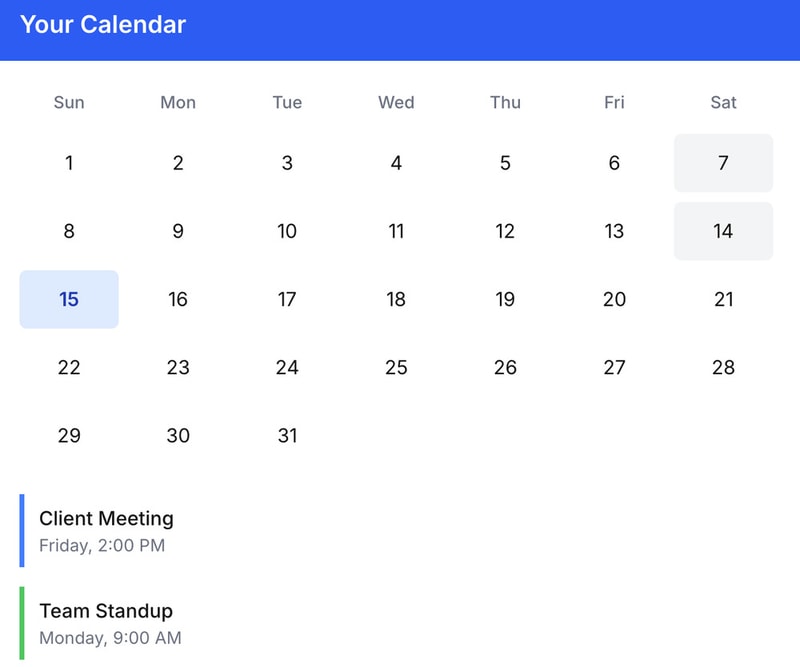Choose the 31st on the calendar
Image resolution: width=800 pixels, height=667 pixels.
click(287, 435)
